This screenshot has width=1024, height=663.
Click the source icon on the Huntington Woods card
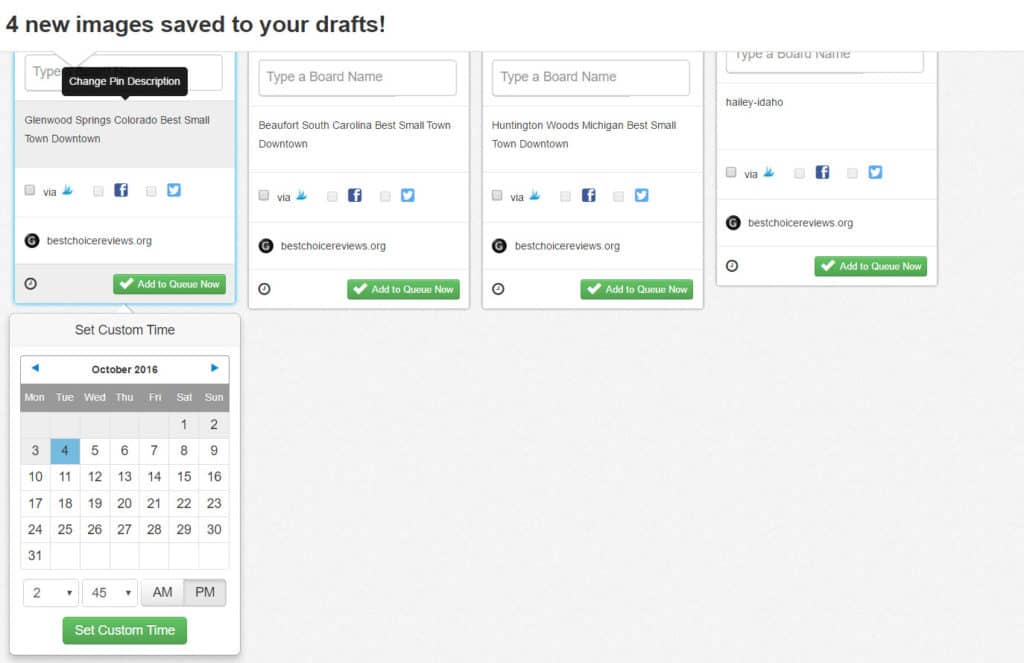(498, 245)
